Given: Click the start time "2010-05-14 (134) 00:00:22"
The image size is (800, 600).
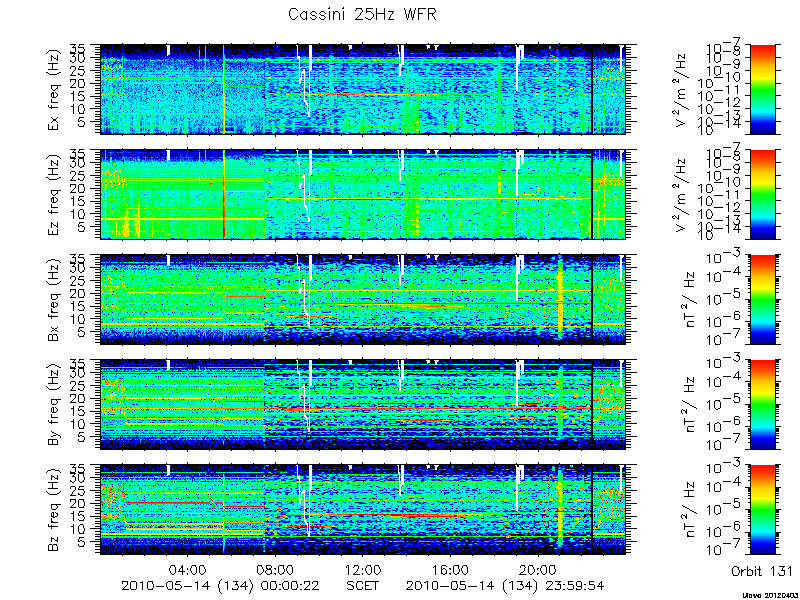Looking at the screenshot, I should [x=220, y=585].
